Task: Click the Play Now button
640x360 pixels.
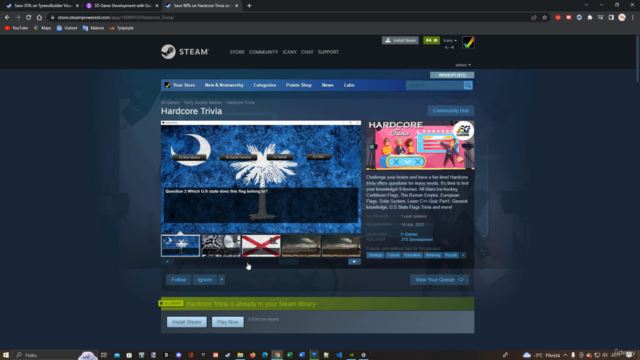Action: coord(227,322)
